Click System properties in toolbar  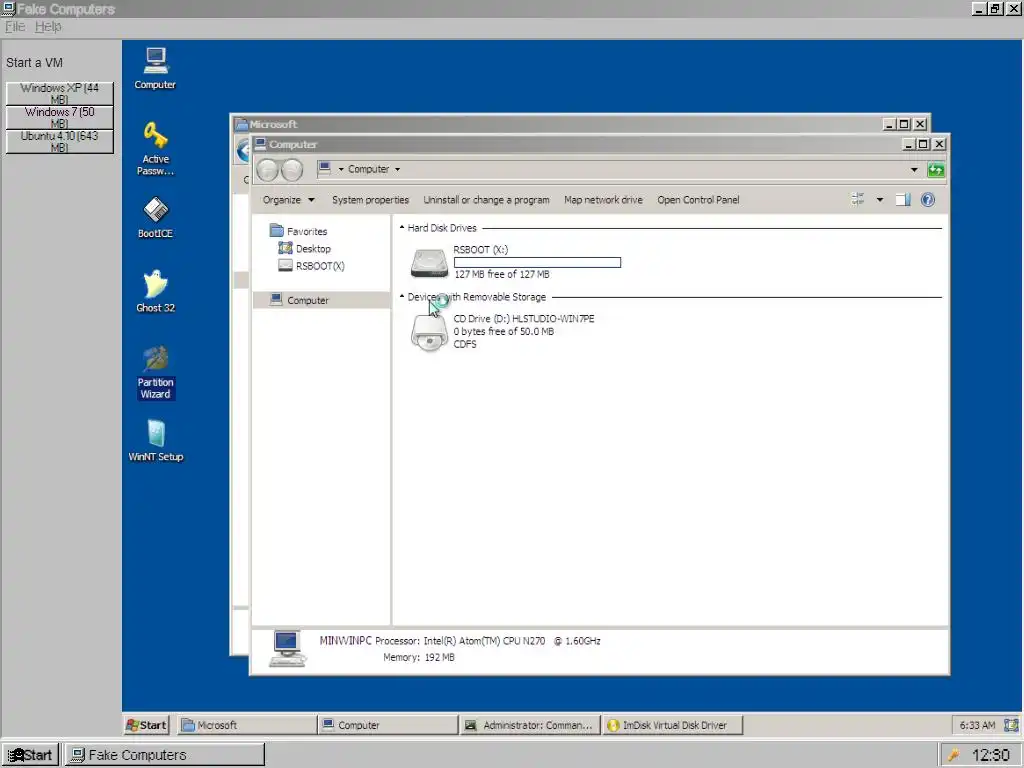pos(370,200)
